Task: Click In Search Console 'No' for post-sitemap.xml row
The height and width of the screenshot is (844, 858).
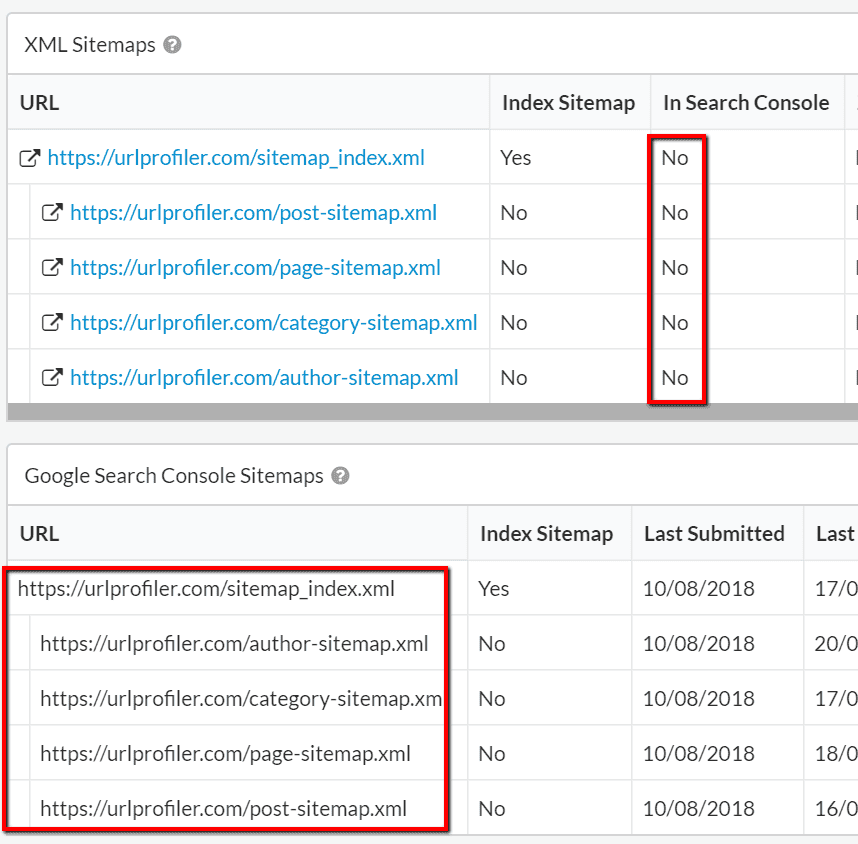Action: coord(675,213)
